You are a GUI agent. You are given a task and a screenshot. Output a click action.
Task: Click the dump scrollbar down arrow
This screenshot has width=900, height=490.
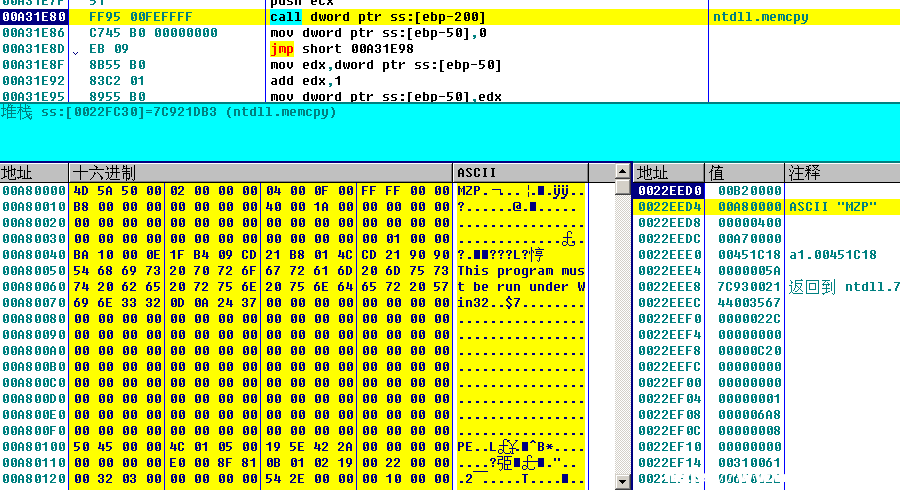[622, 481]
